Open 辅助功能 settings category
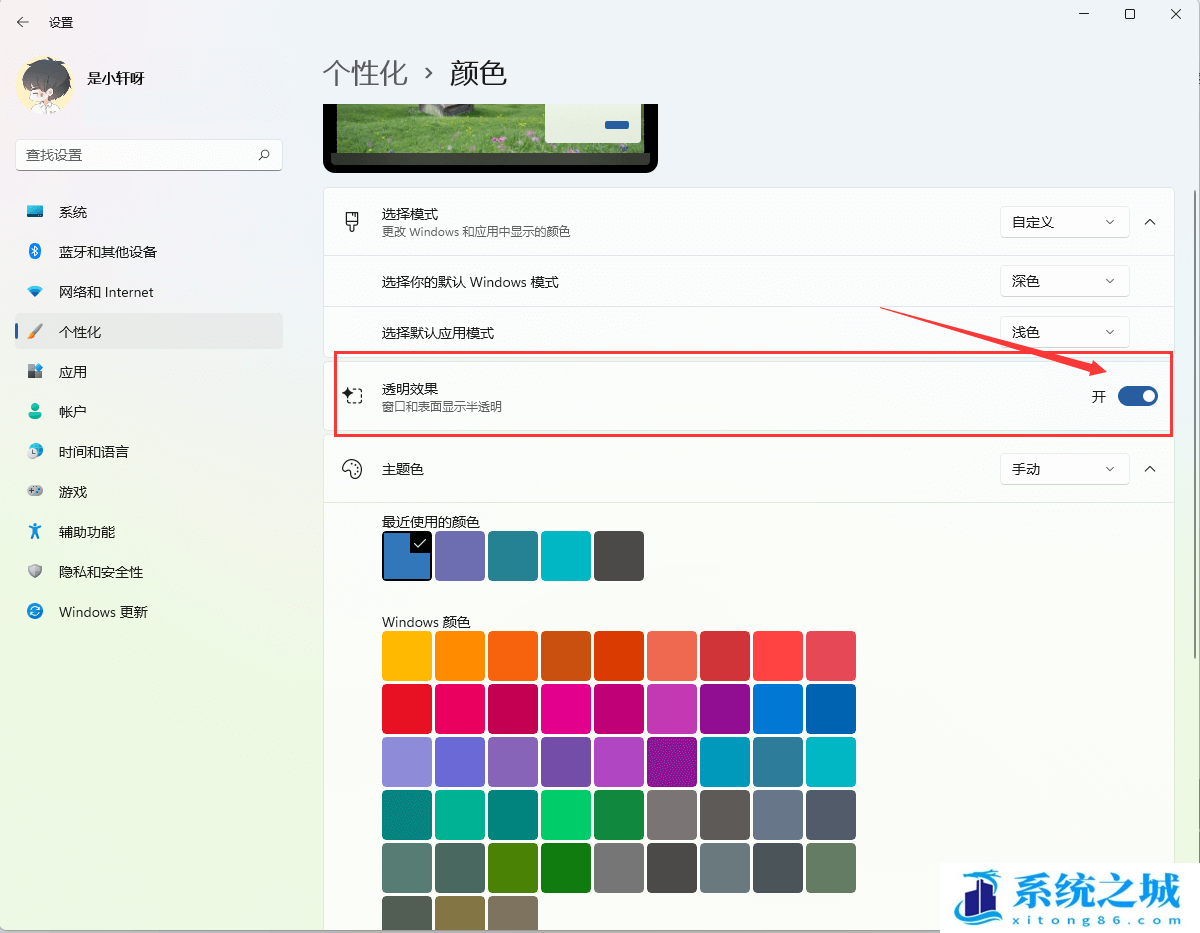 (149, 532)
